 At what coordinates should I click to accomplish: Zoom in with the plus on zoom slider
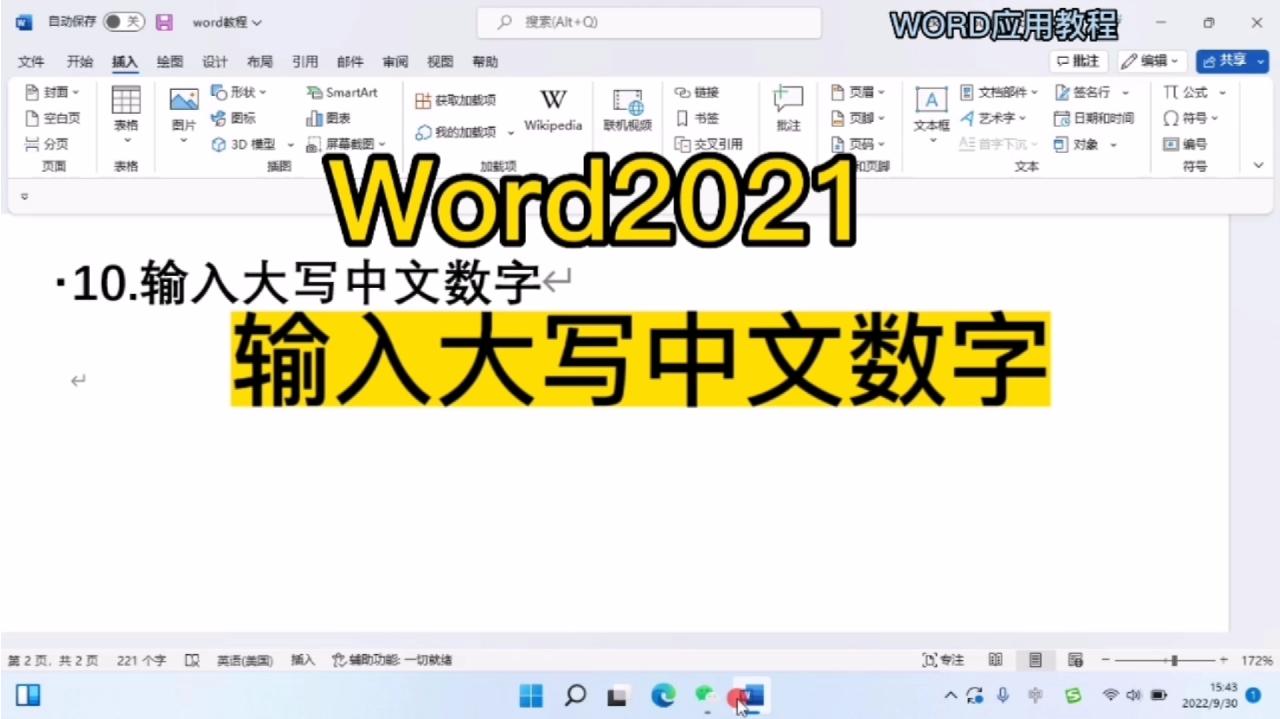click(1224, 660)
